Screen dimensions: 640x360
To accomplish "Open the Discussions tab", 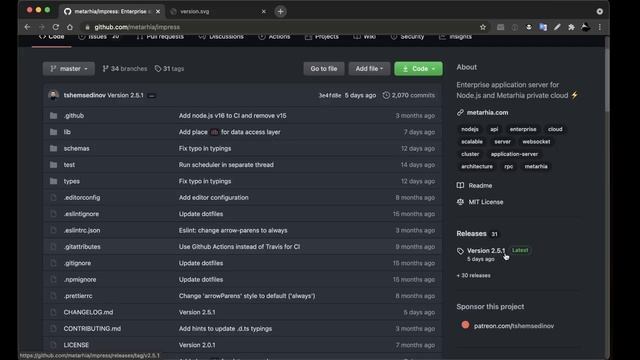I will click(x=221, y=37).
